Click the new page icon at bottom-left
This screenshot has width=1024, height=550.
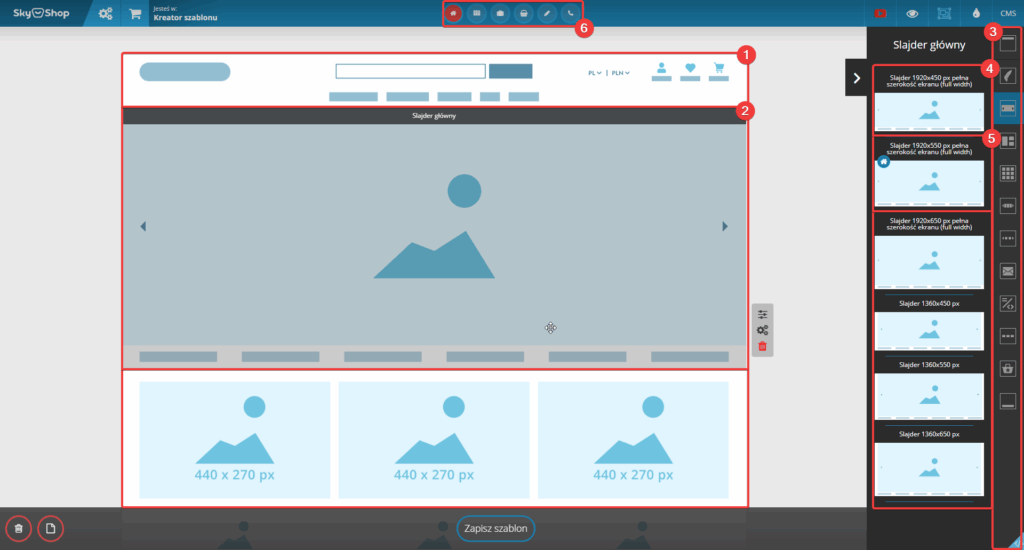[x=50, y=528]
